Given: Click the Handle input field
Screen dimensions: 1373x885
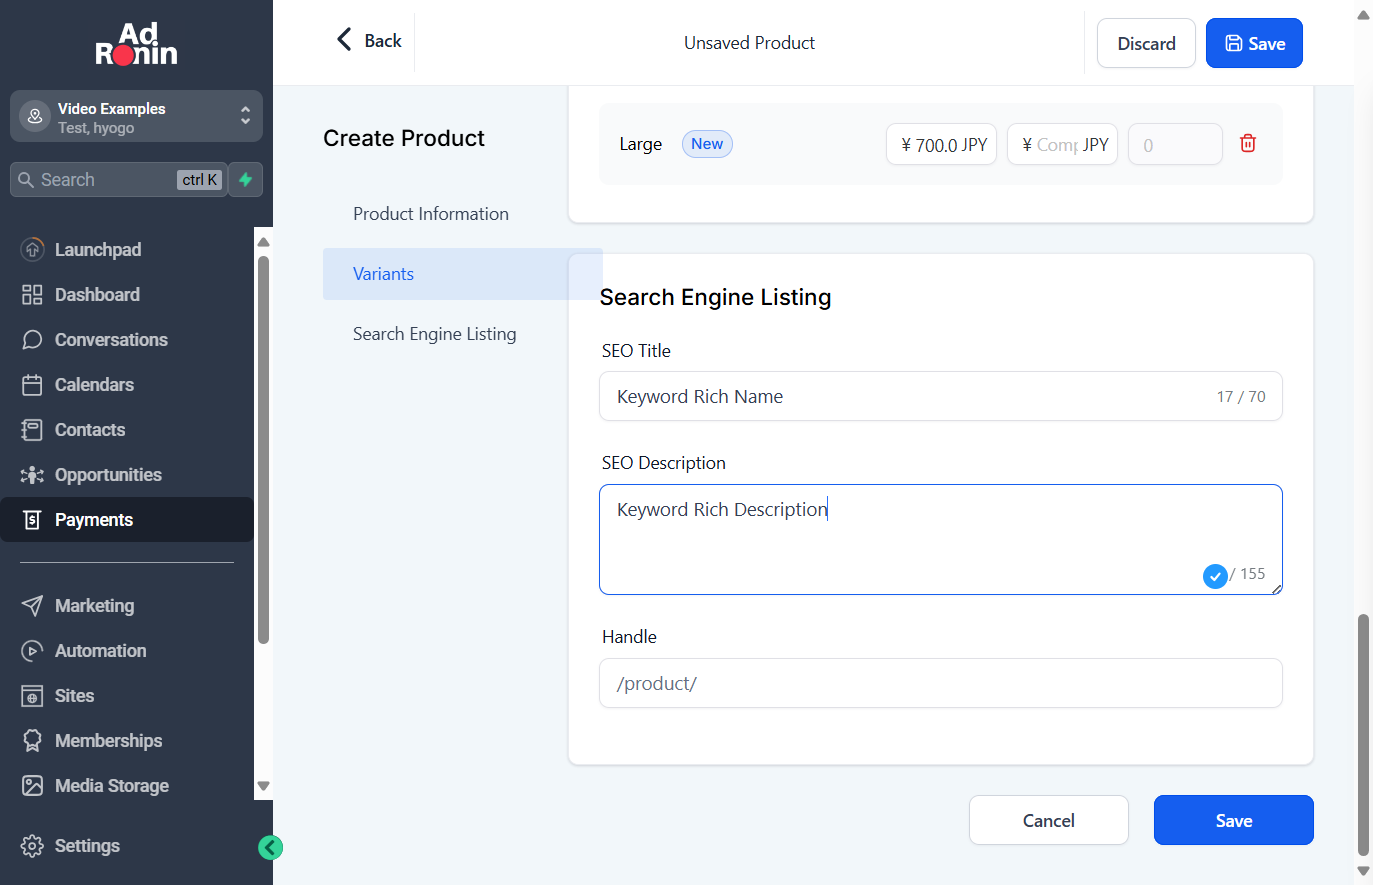Looking at the screenshot, I should click(941, 683).
